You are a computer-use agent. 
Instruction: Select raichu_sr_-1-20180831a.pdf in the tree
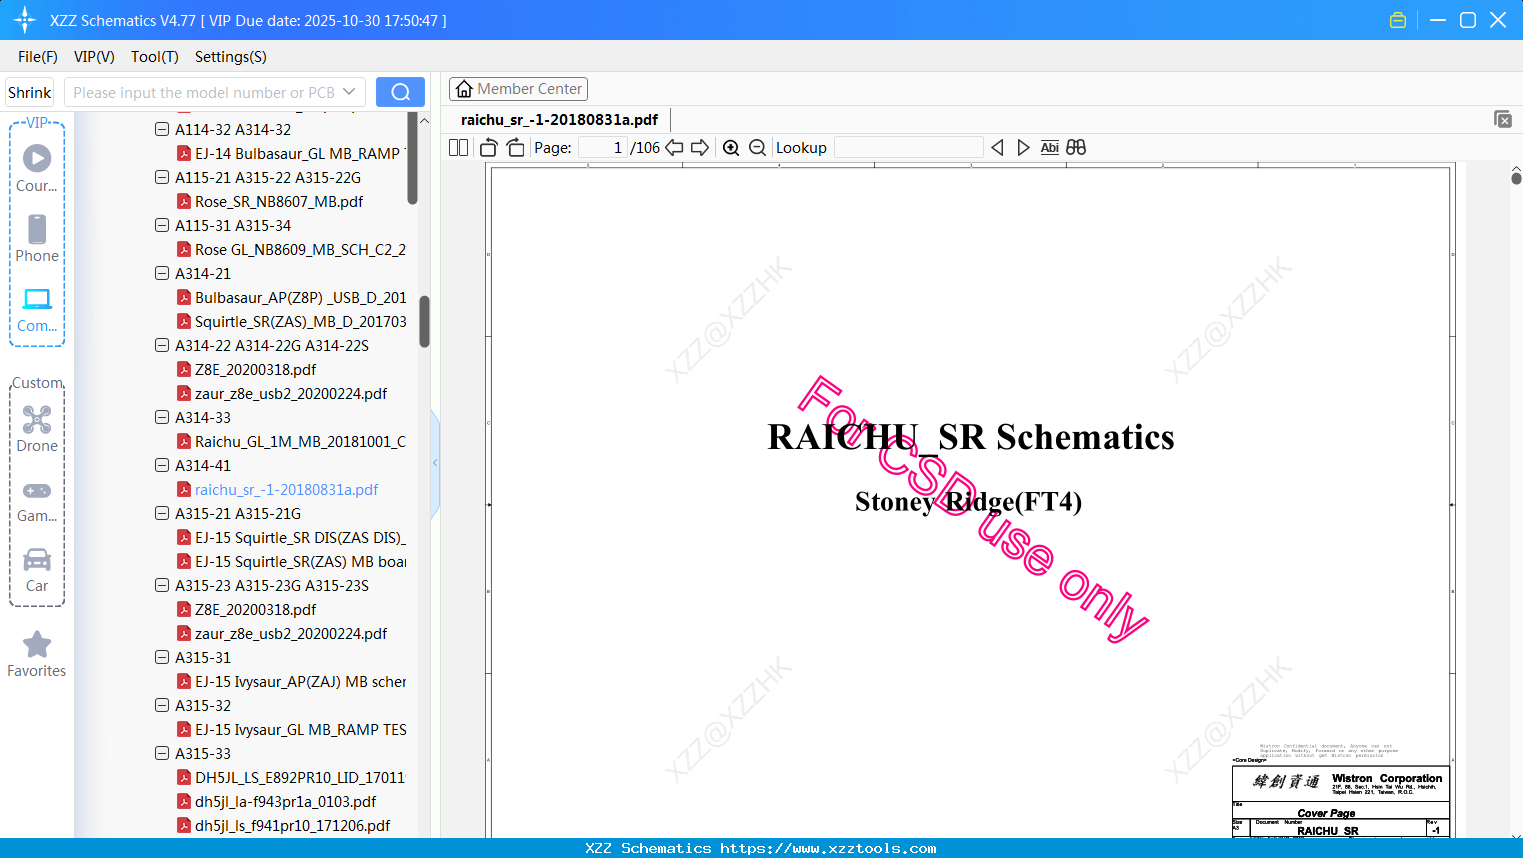(x=286, y=489)
